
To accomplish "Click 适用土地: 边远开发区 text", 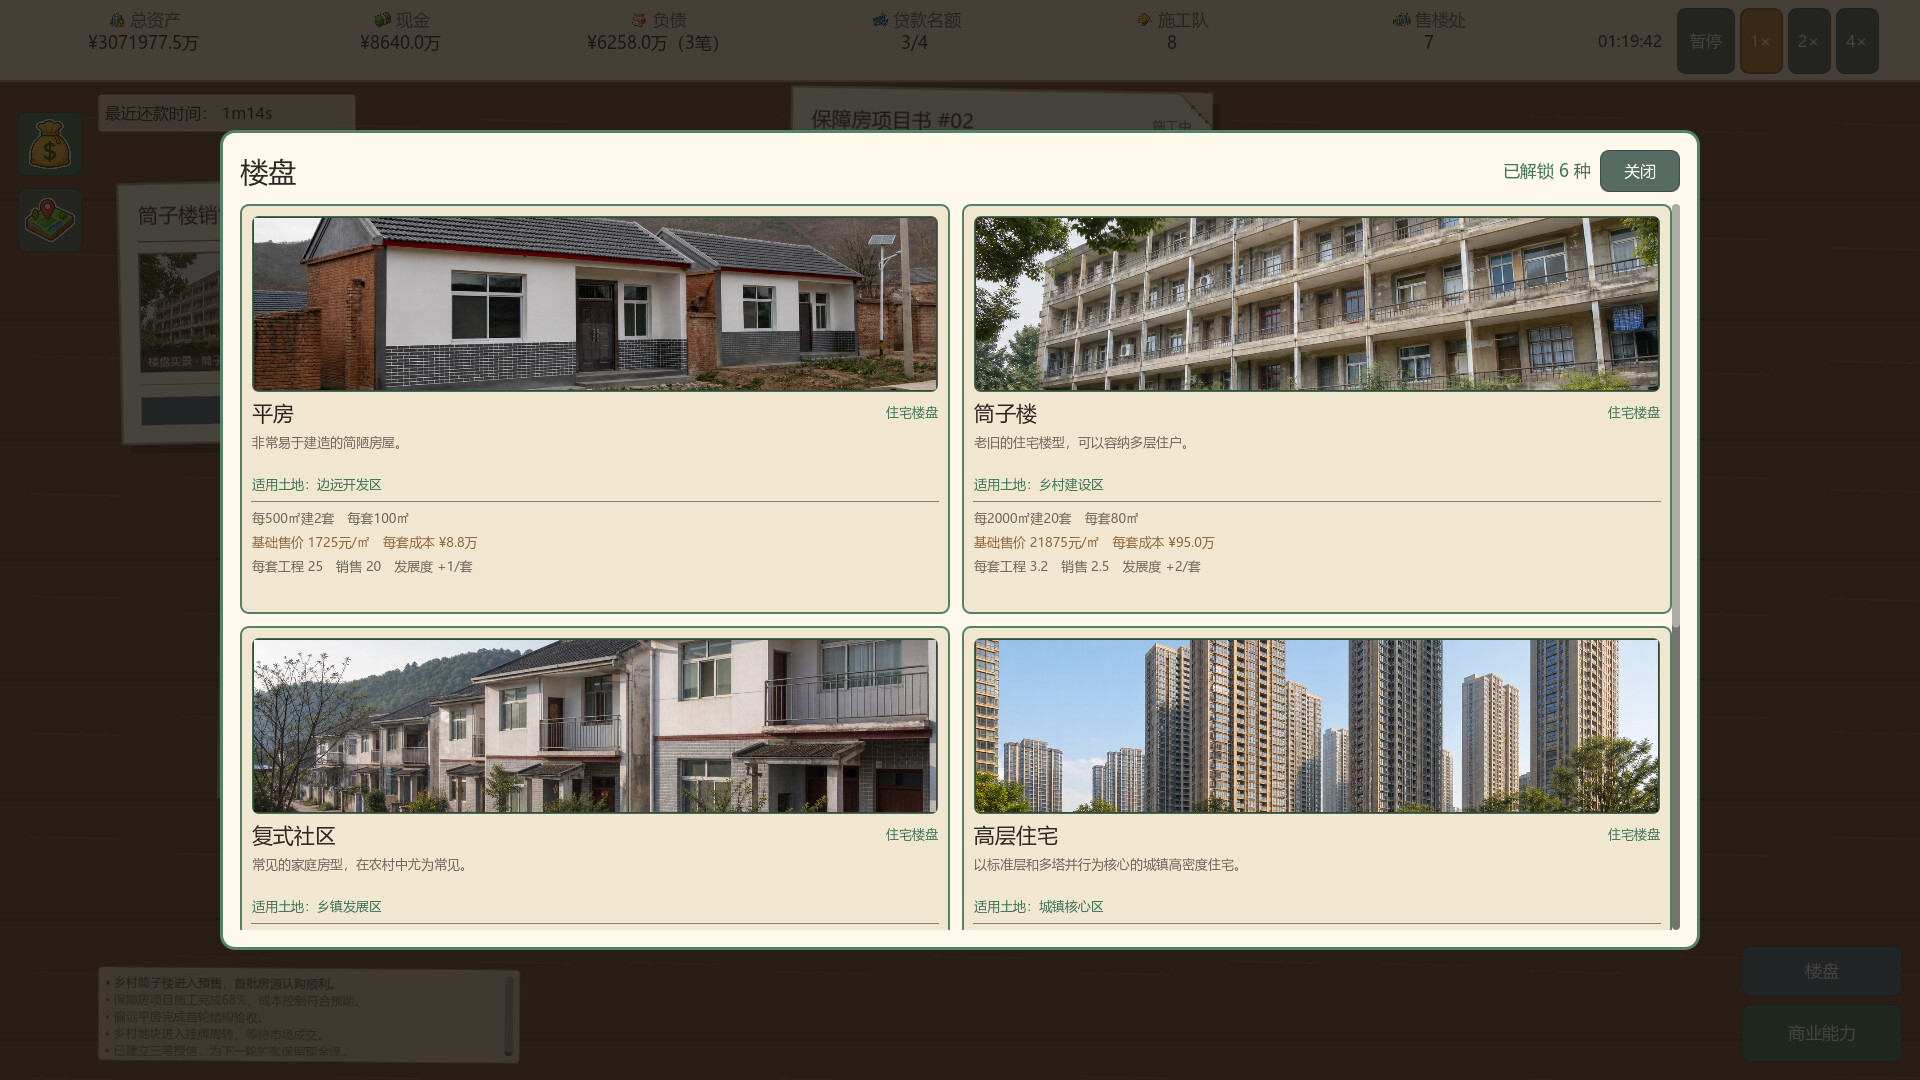I will point(317,485).
